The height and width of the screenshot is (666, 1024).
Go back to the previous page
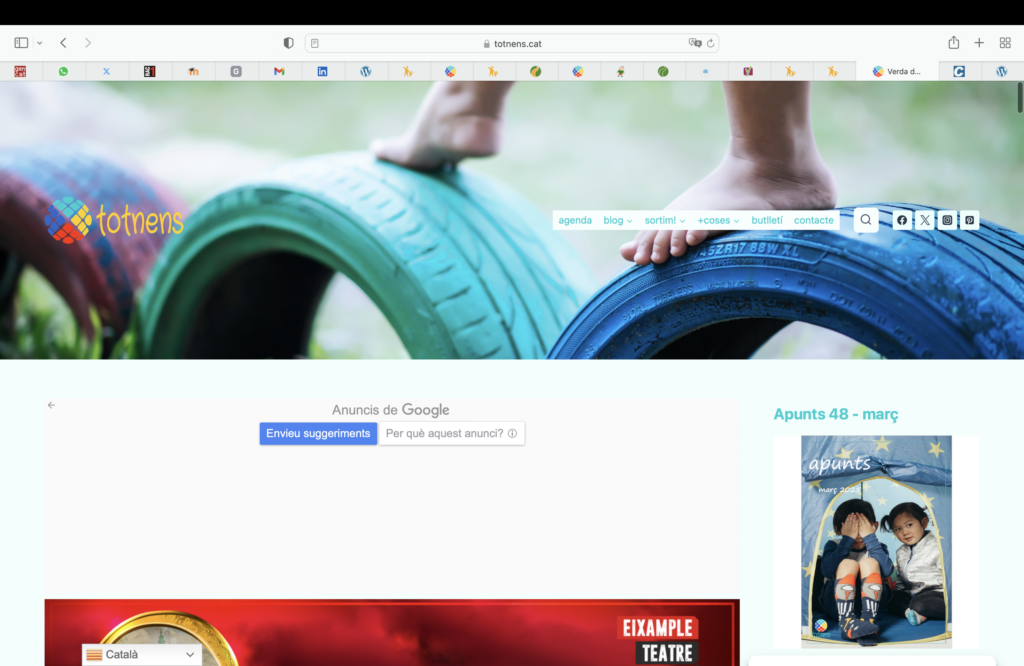[x=63, y=43]
